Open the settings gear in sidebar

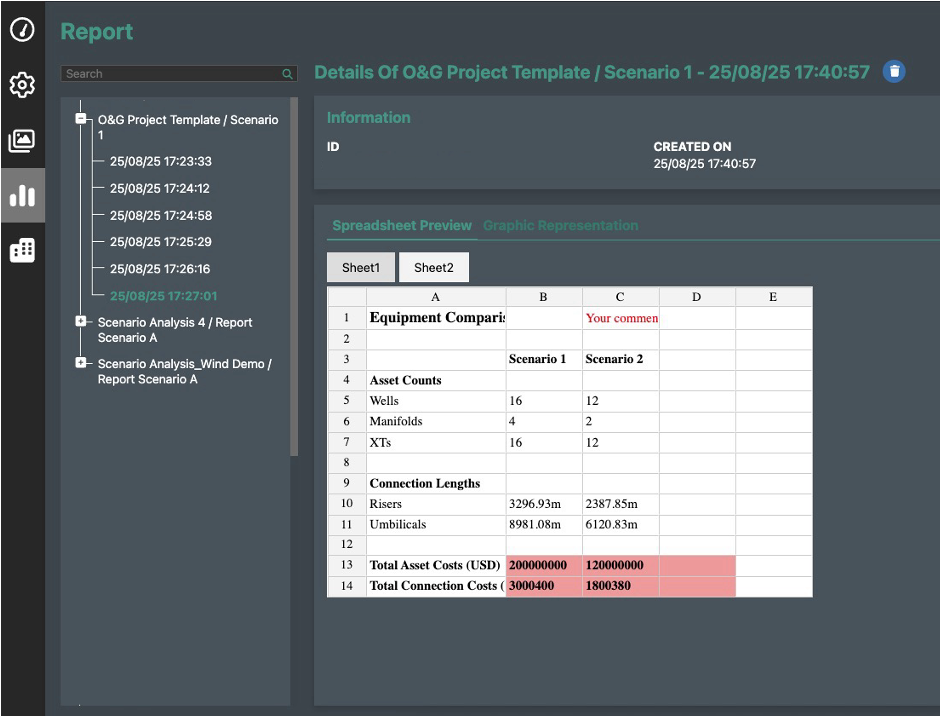pyautogui.click(x=22, y=86)
